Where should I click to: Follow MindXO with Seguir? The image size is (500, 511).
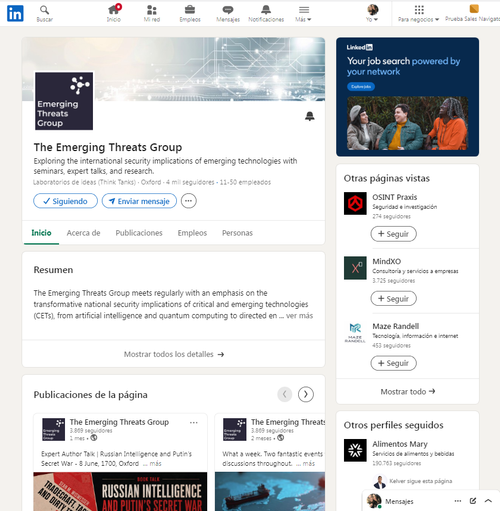pyautogui.click(x=394, y=298)
